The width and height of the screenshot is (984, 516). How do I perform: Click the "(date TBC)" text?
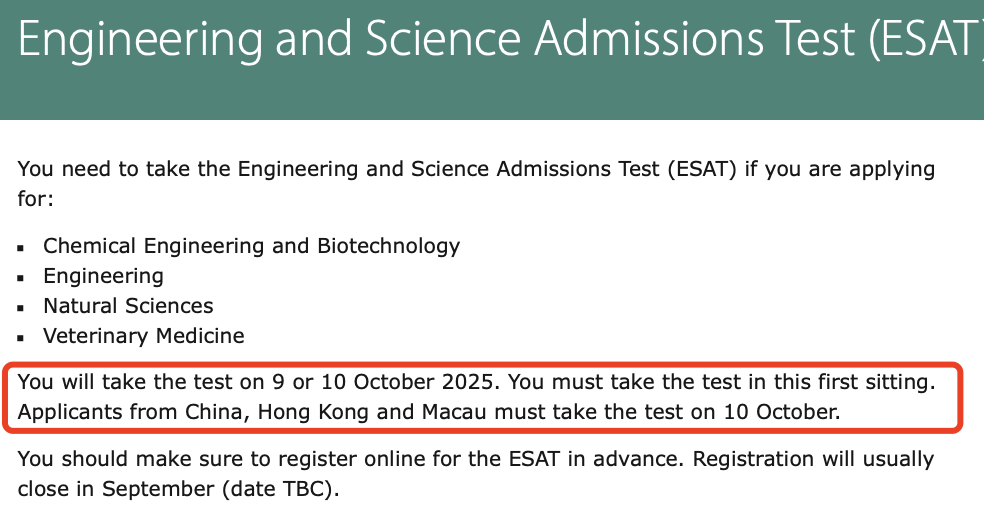pos(280,489)
